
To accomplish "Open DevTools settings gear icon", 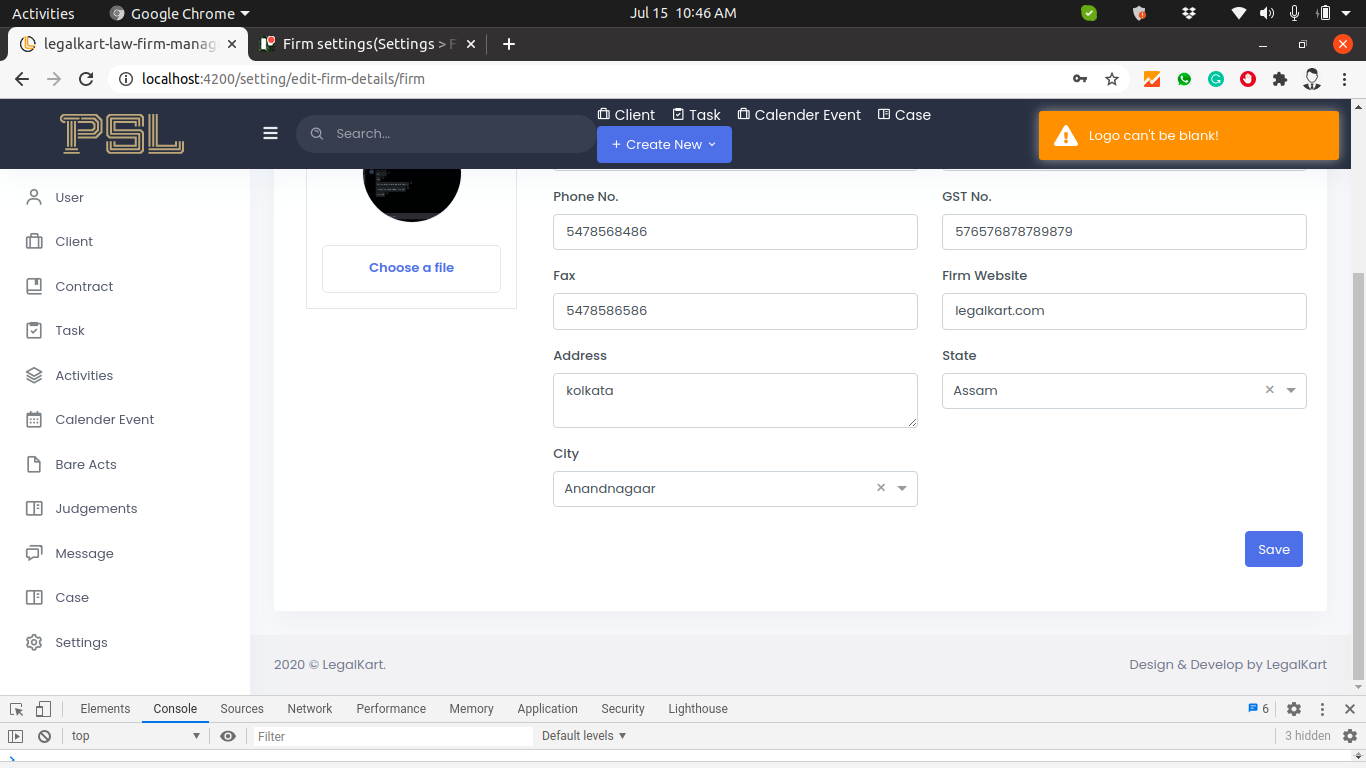I will tap(1294, 709).
